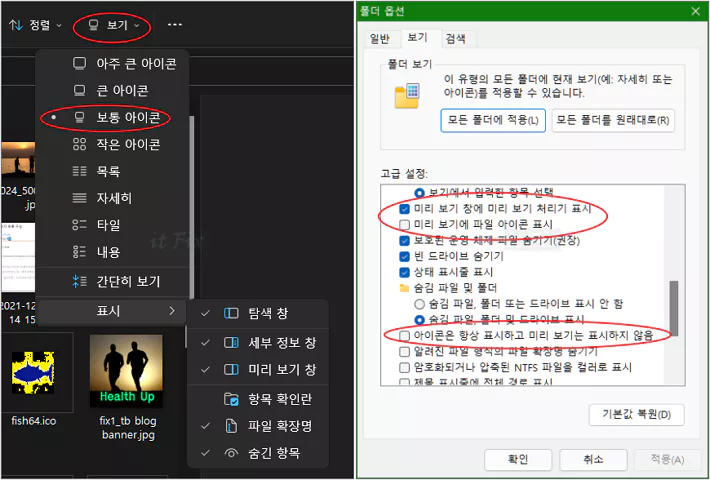Image resolution: width=710 pixels, height=480 pixels.
Task: Click the 아주 큰 아이콘 monitor icon
Action: click(79, 63)
